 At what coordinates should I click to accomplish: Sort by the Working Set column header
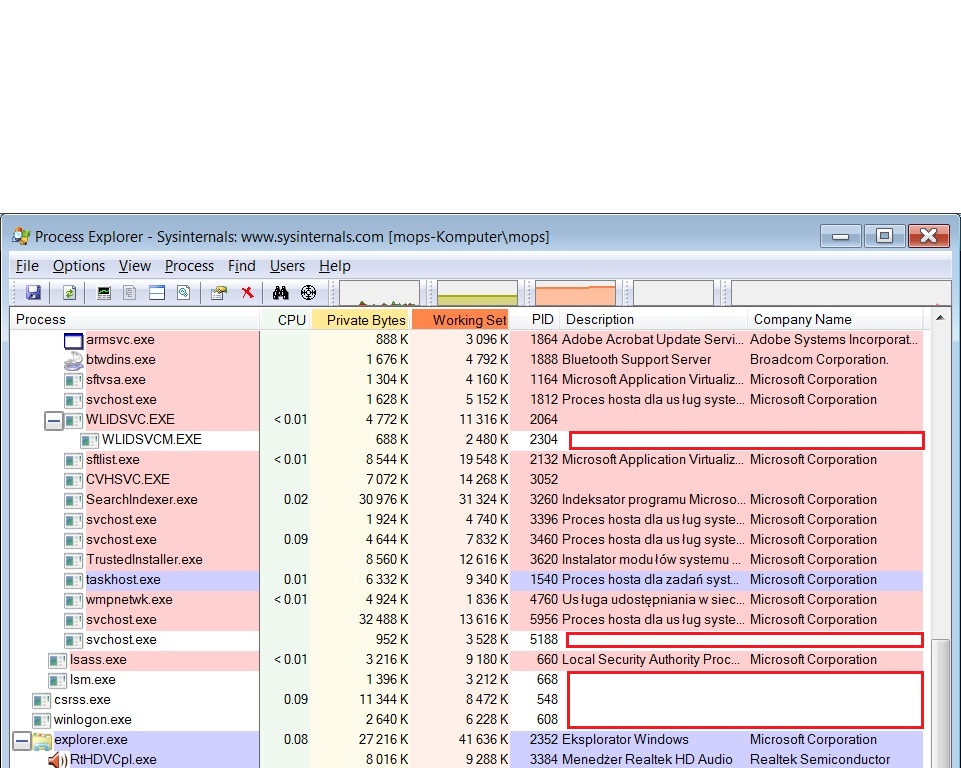pyautogui.click(x=460, y=319)
